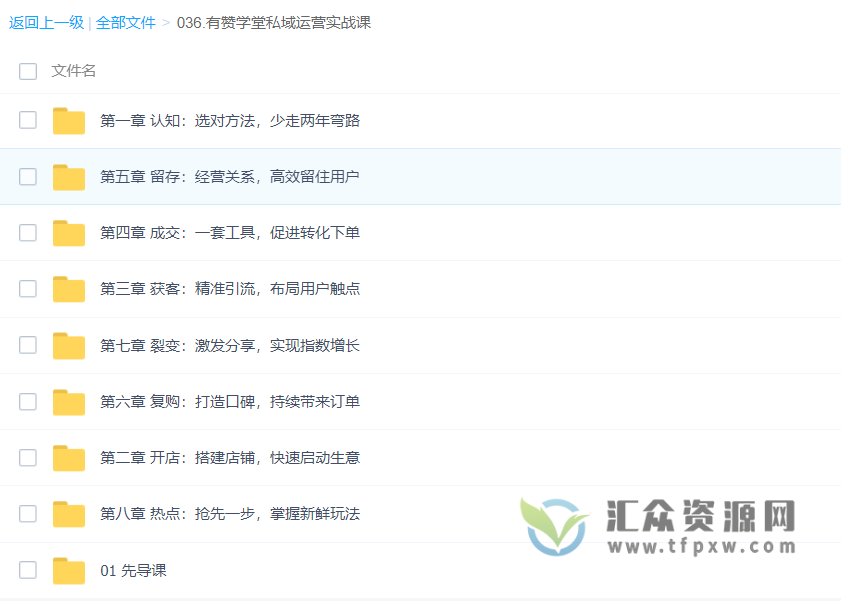Open the 第二章 开店 folder icon
The height and width of the screenshot is (601, 841).
pos(68,457)
